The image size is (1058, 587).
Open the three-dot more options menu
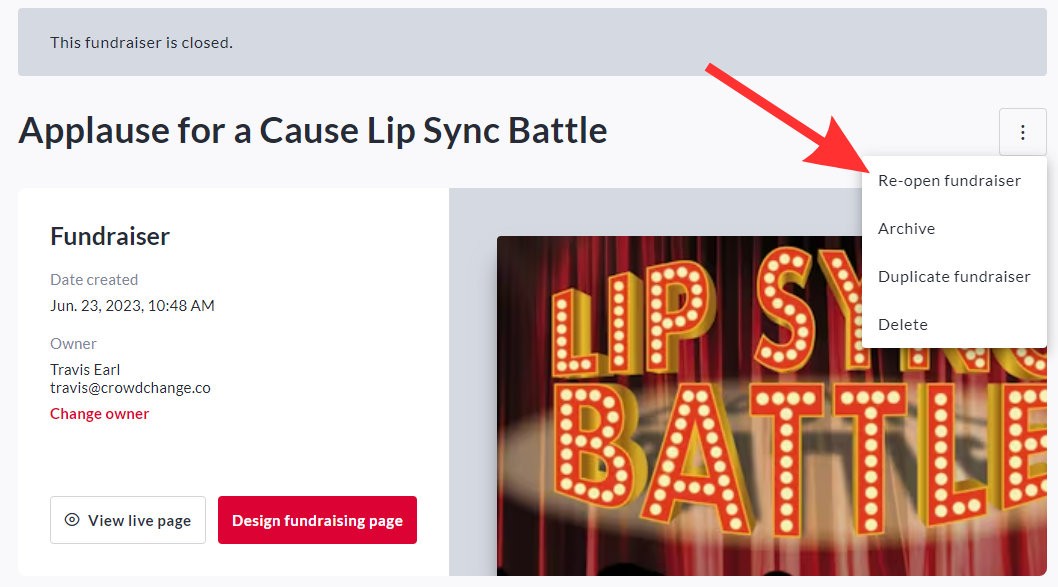click(1022, 132)
